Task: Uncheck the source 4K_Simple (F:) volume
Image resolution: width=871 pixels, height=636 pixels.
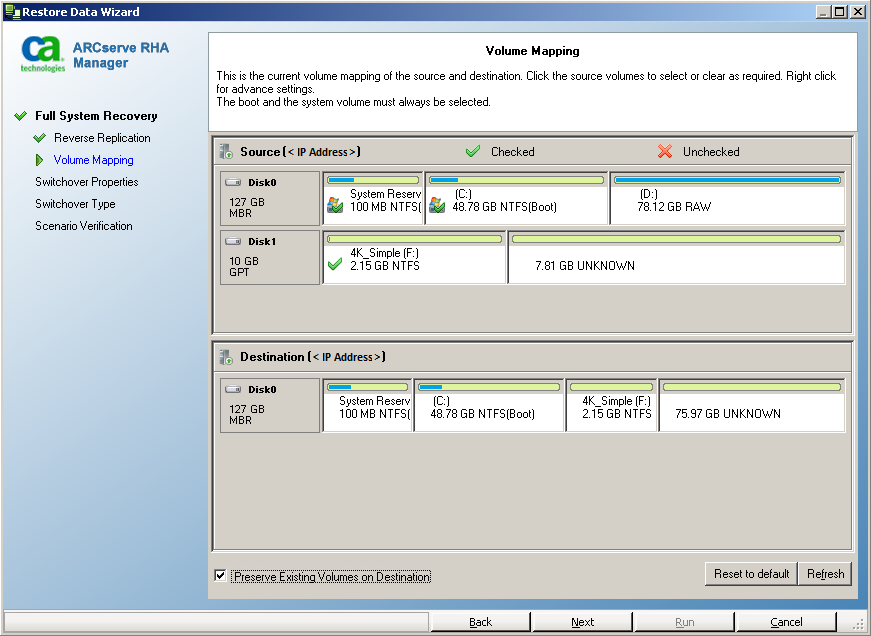Action: [x=336, y=265]
